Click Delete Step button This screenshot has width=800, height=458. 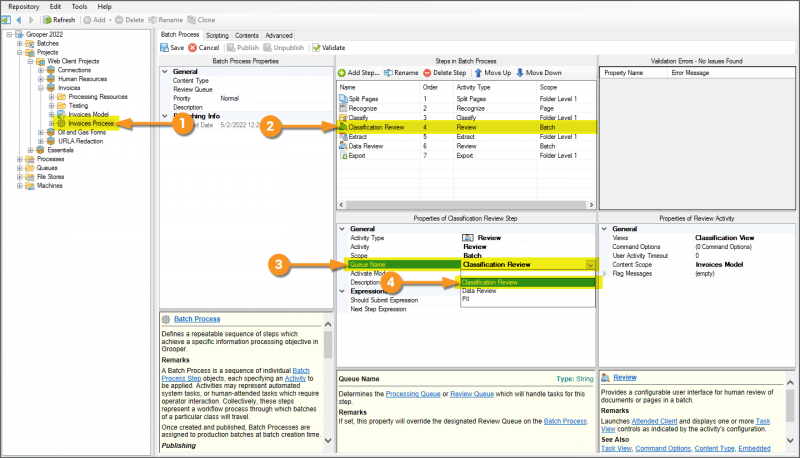444,73
